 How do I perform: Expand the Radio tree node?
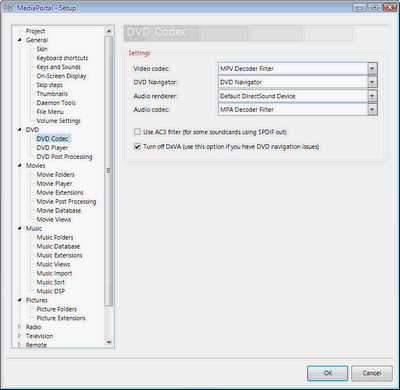20,327
